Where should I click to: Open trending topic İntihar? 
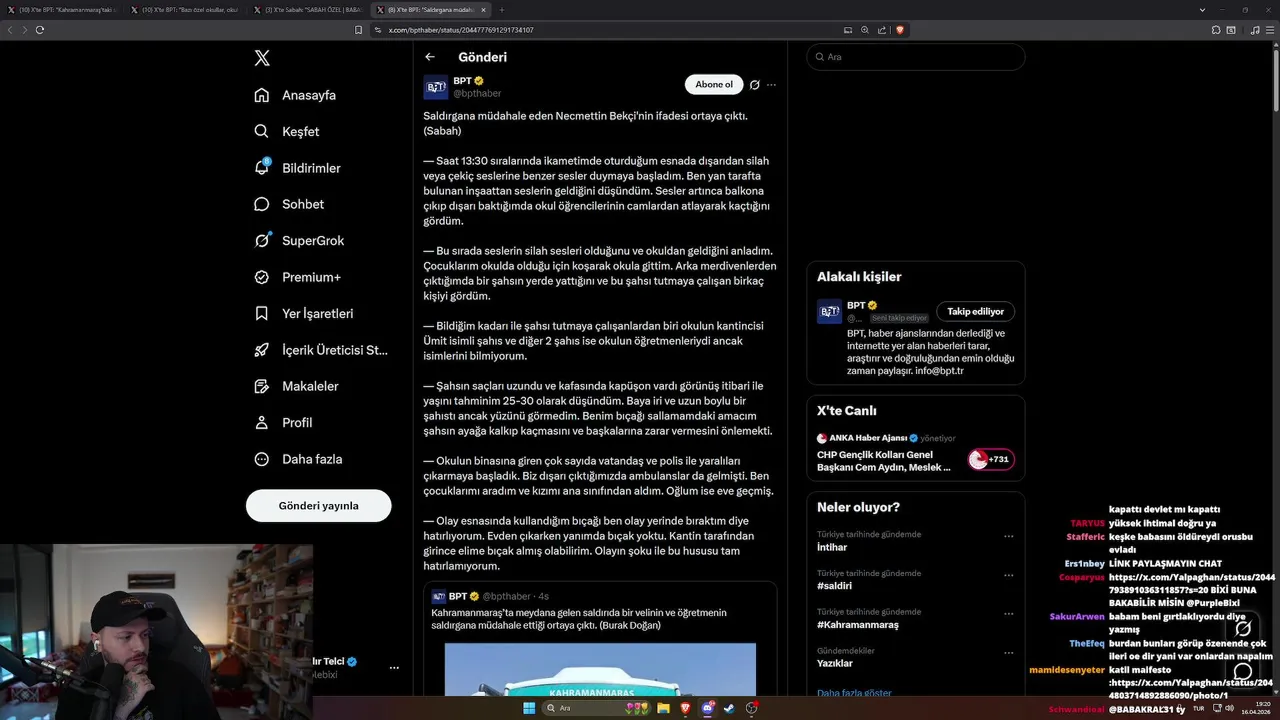834,547
